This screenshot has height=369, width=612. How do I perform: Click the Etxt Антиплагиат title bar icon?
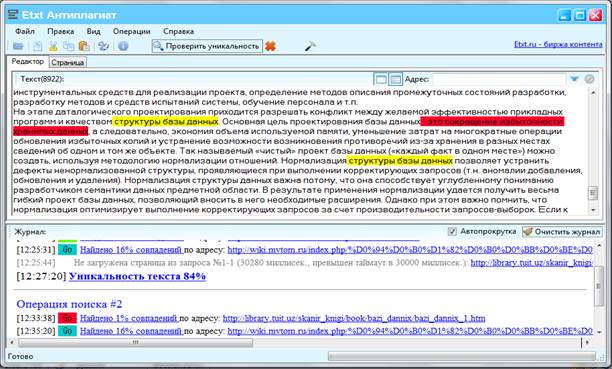[x=13, y=15]
